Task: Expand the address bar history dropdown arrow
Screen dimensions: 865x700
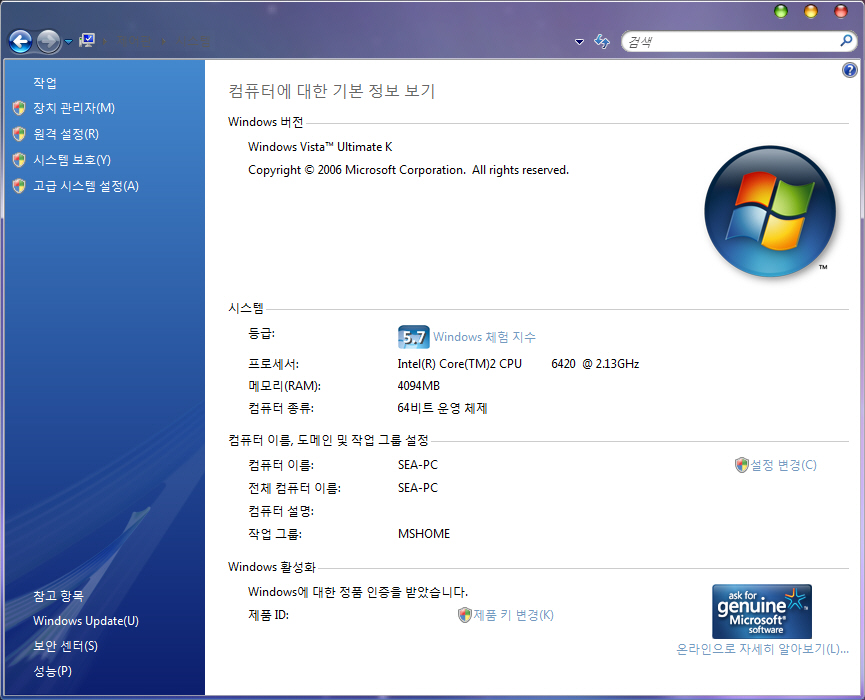Action: click(x=579, y=41)
